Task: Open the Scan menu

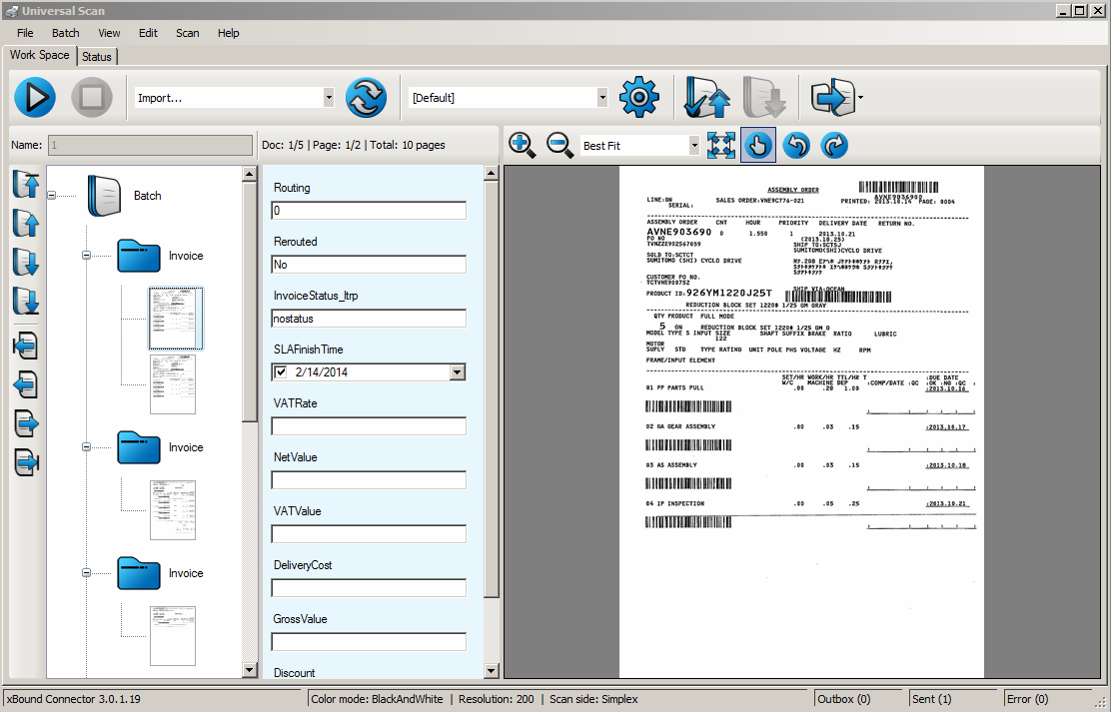Action: [187, 33]
